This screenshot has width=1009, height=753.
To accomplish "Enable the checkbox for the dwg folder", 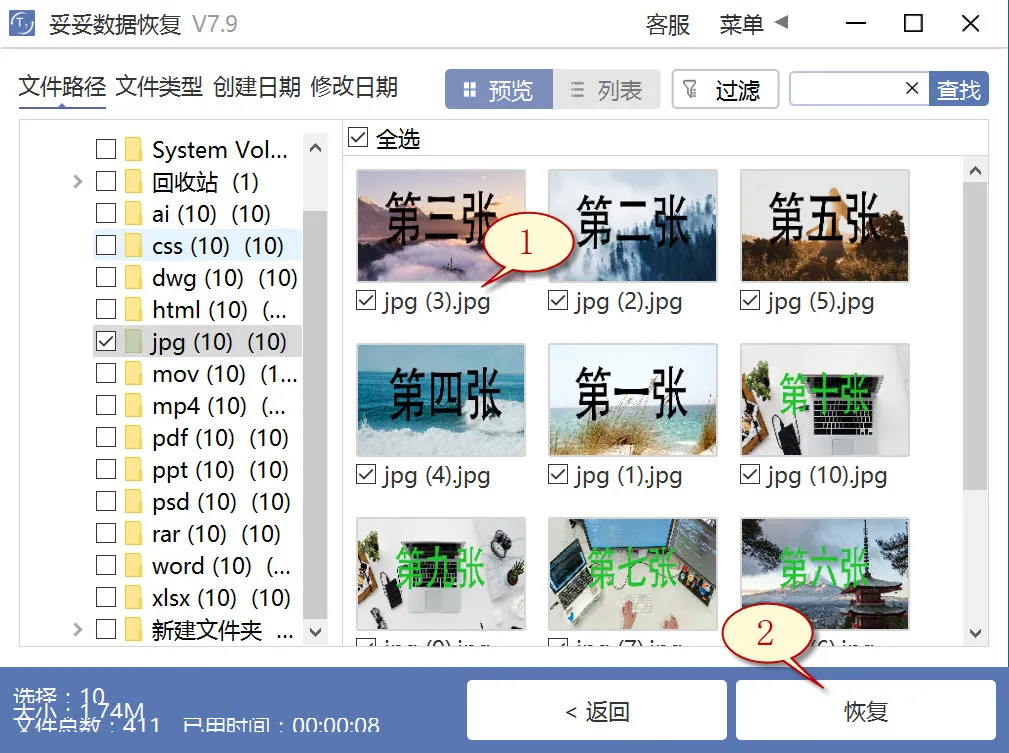I will (x=107, y=277).
